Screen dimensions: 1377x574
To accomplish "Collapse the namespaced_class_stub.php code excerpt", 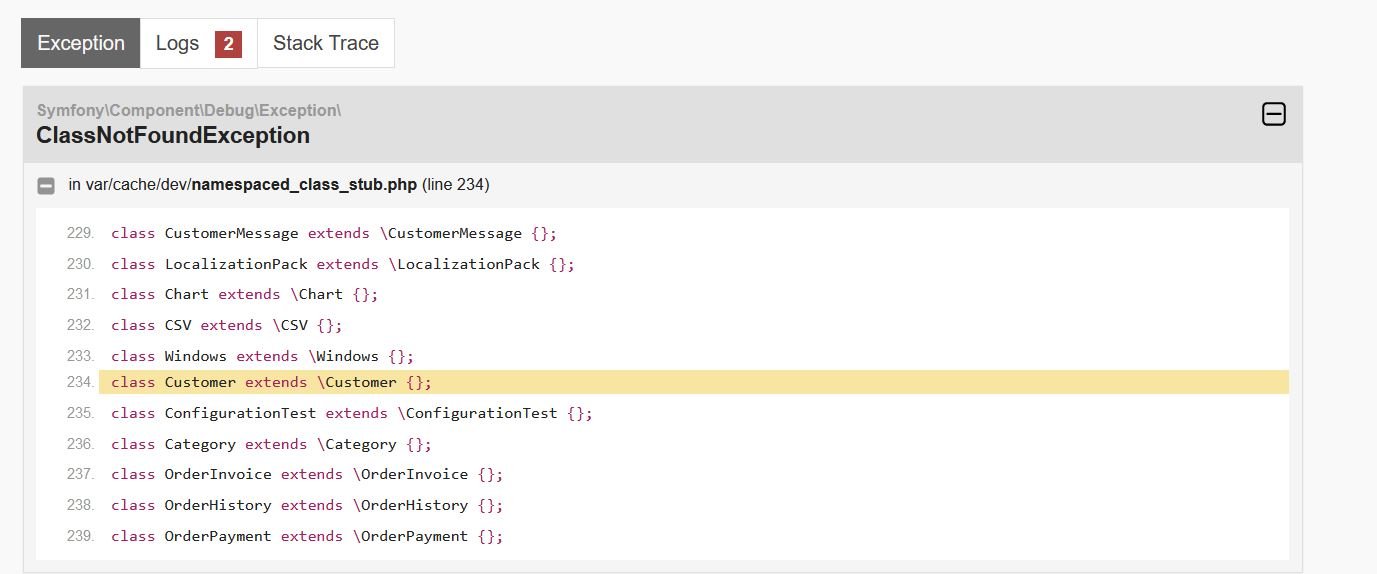I will click(46, 186).
